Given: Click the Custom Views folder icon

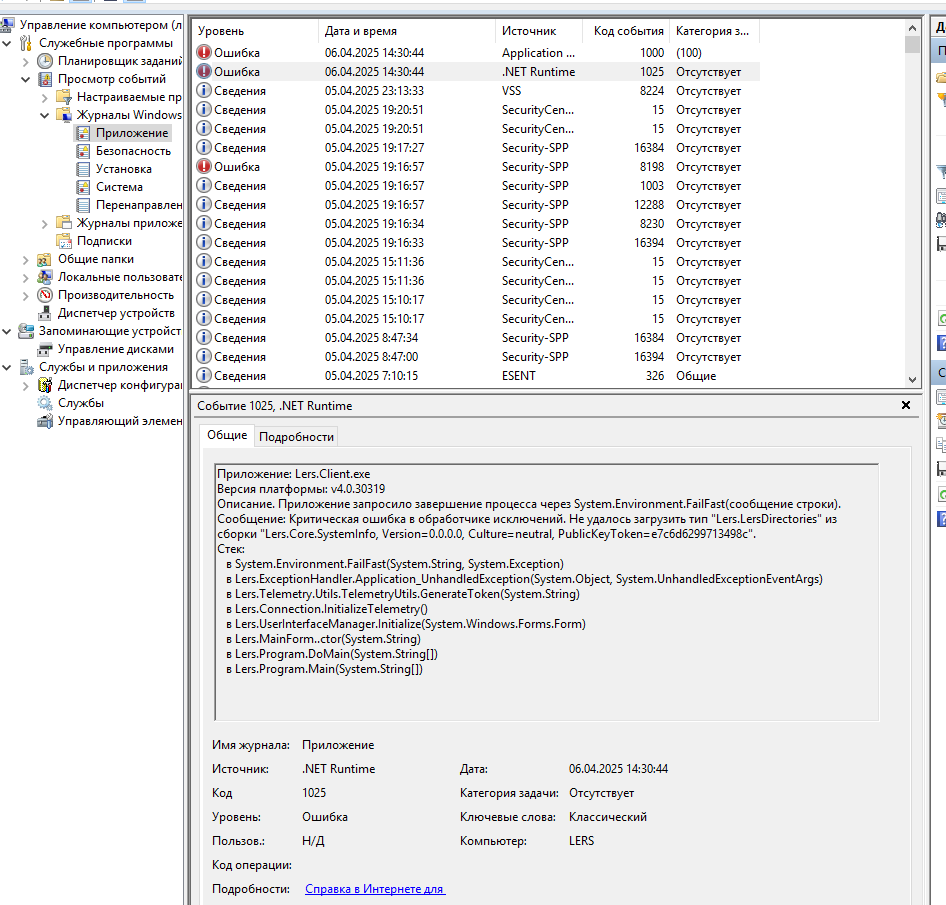Looking at the screenshot, I should pos(63,97).
